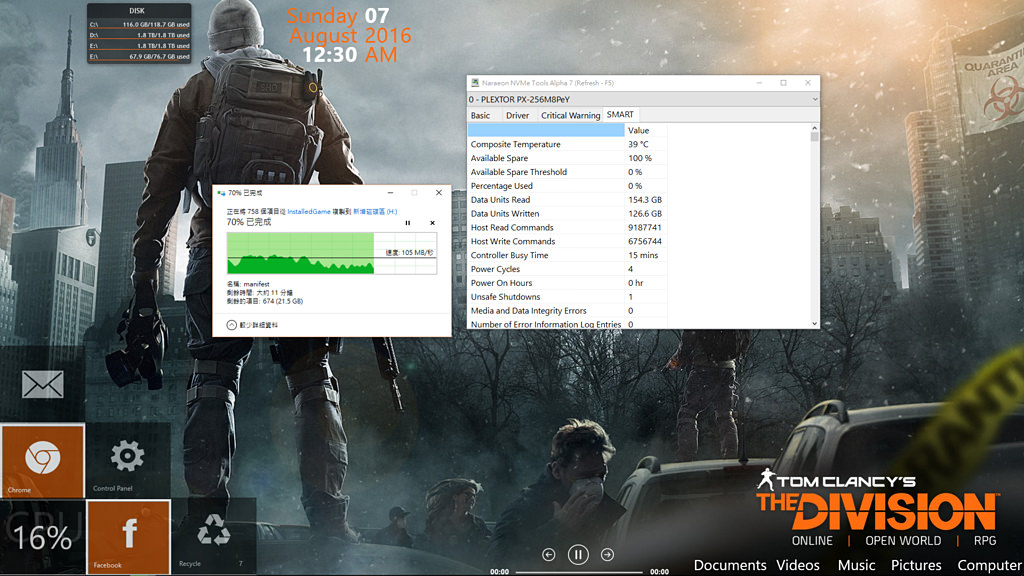Open the Pictures shortcut
1024x576 pixels.
click(x=916, y=565)
